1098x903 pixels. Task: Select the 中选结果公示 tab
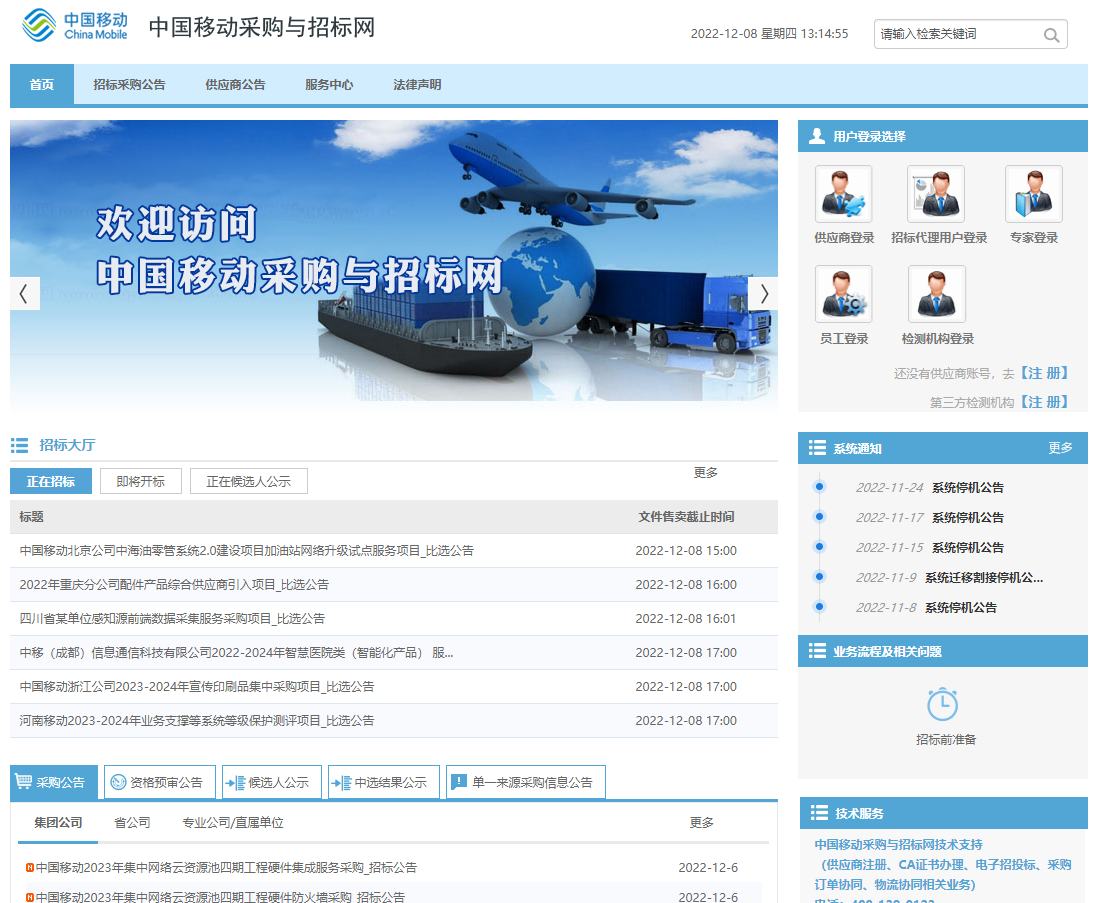pyautogui.click(x=384, y=783)
